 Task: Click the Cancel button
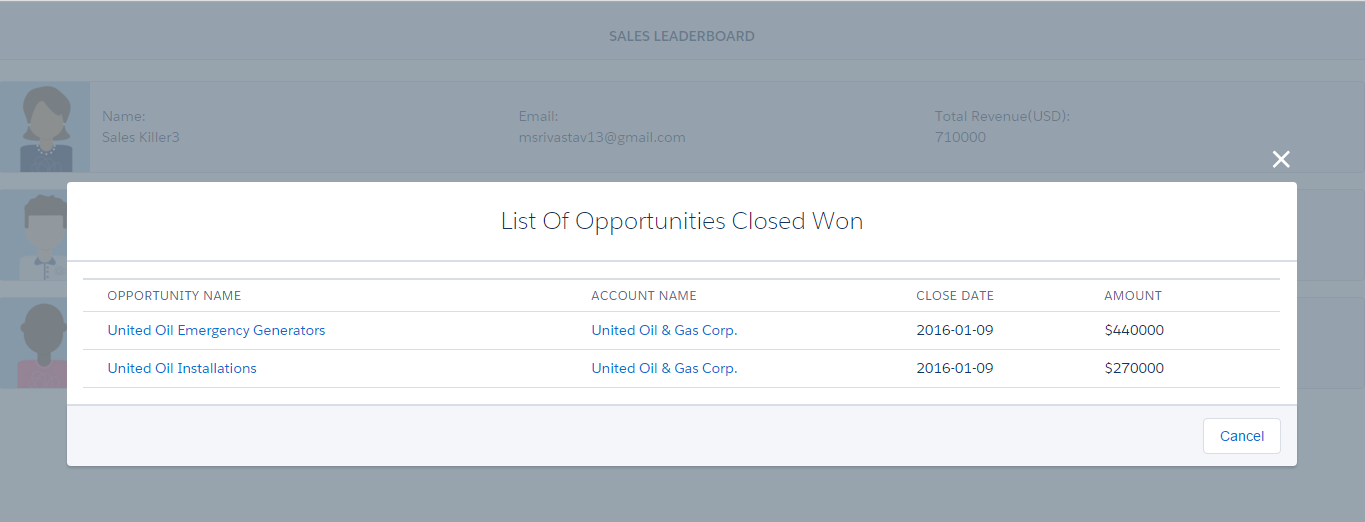(x=1241, y=436)
